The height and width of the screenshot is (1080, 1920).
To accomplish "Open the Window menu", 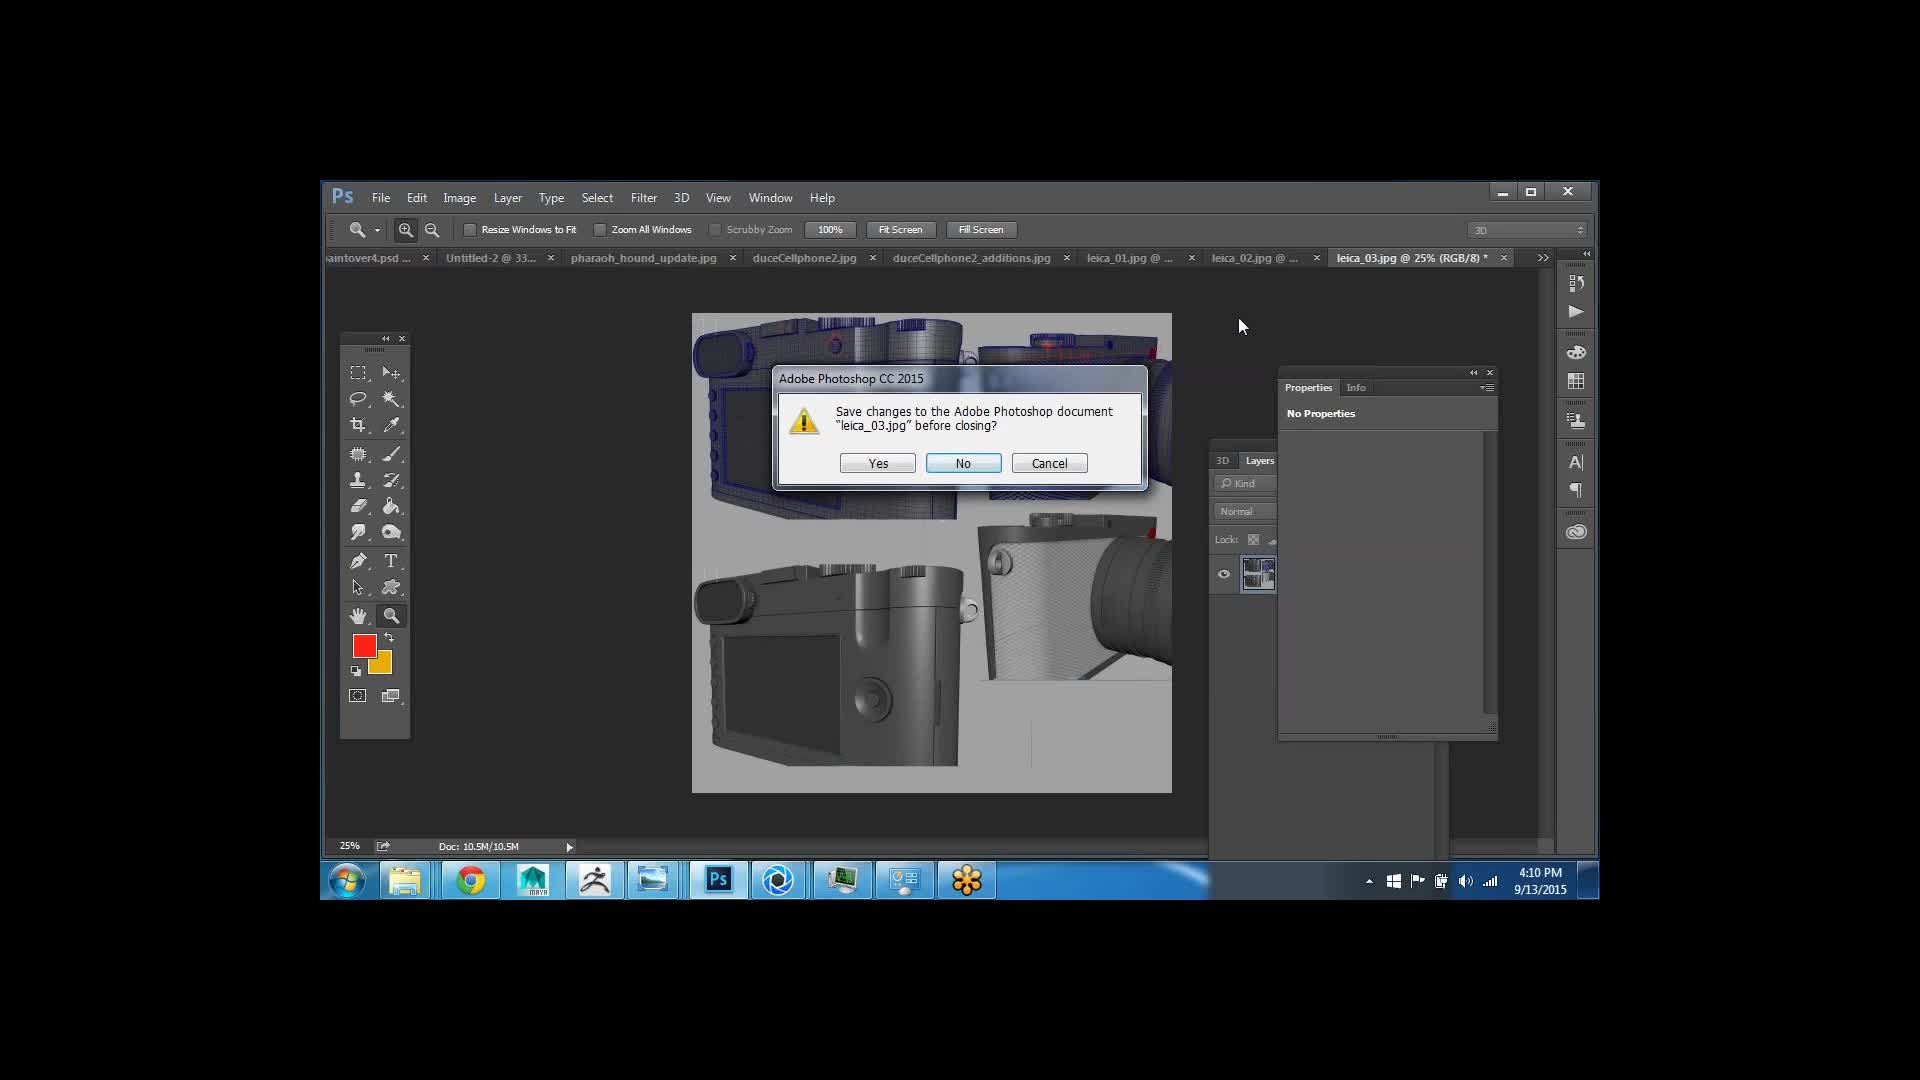I will 770,198.
